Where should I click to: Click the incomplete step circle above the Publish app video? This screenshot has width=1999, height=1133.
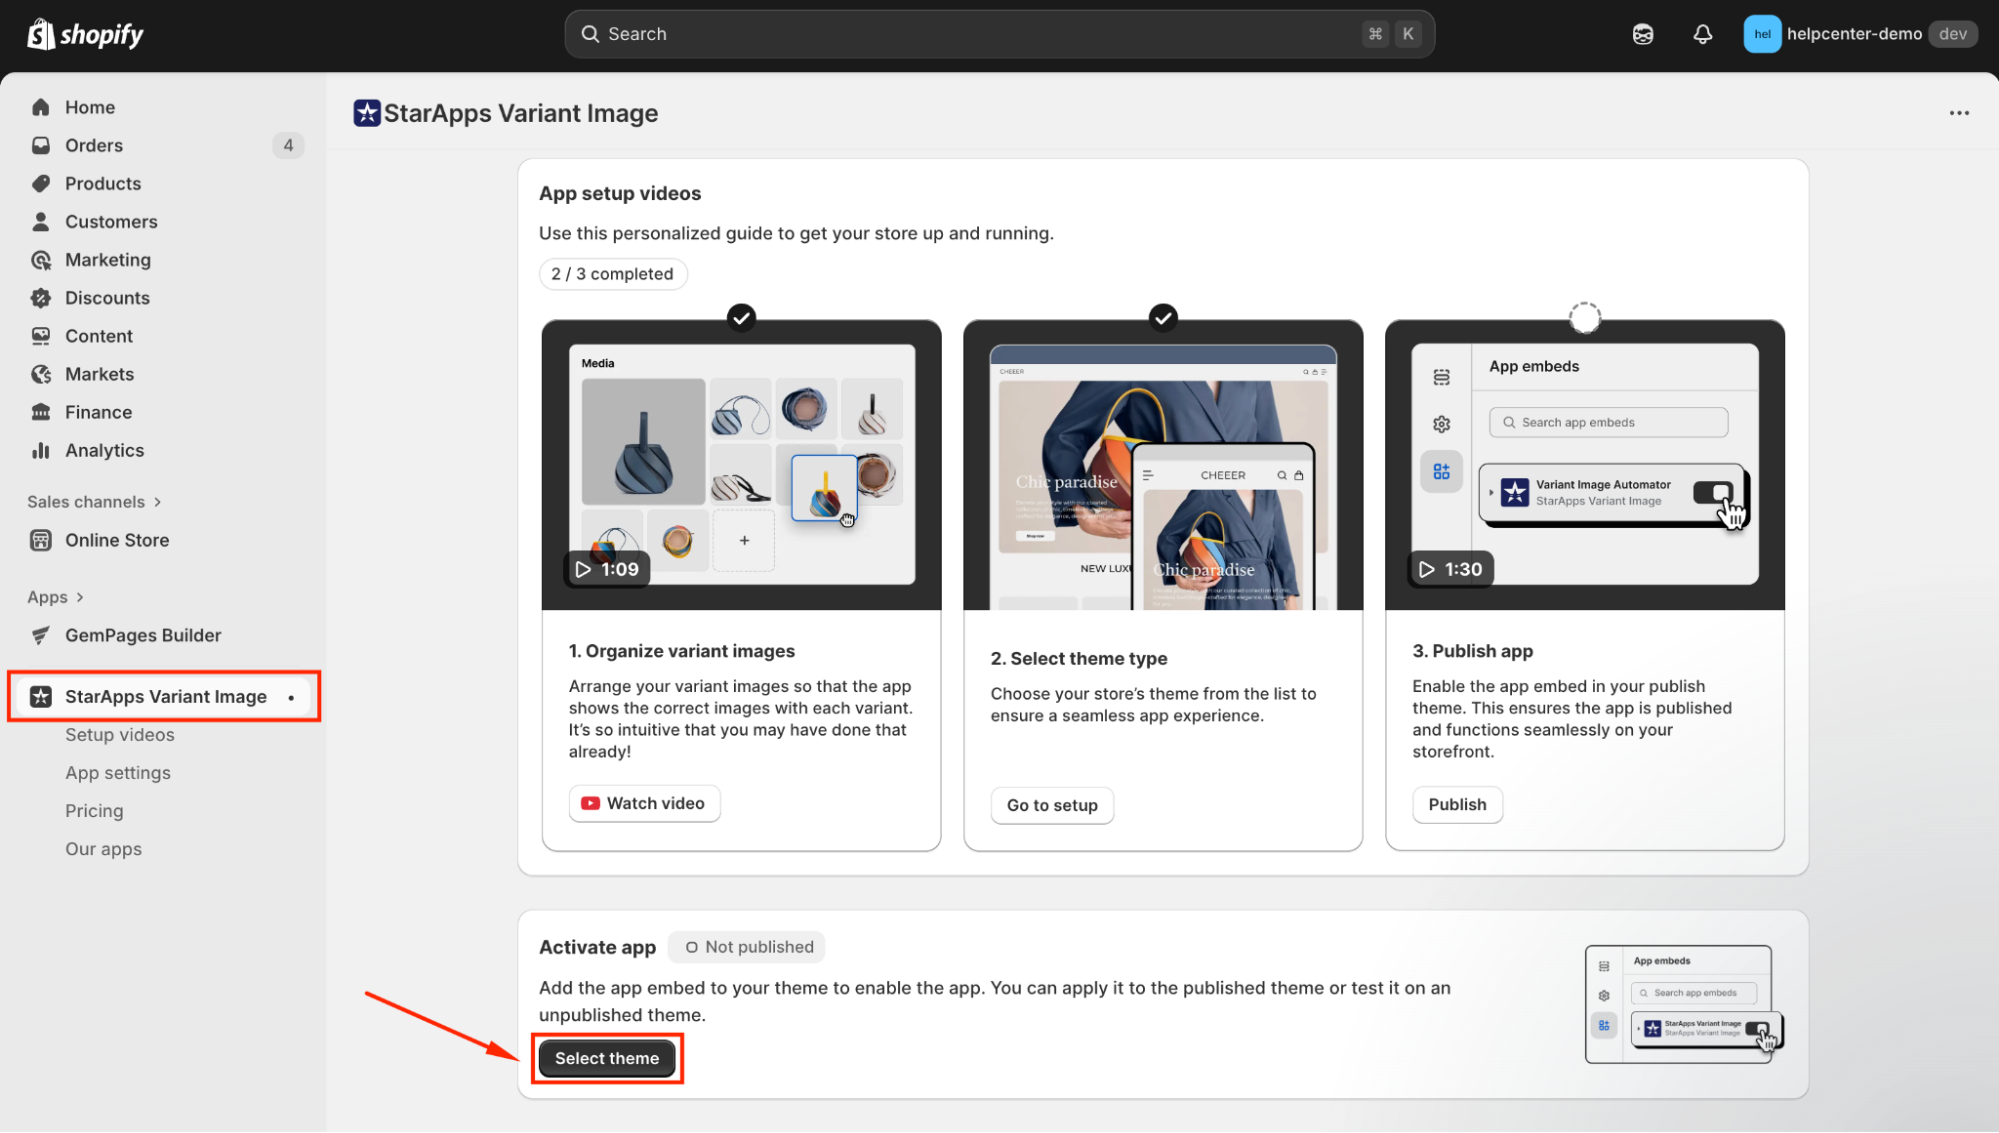(x=1584, y=318)
